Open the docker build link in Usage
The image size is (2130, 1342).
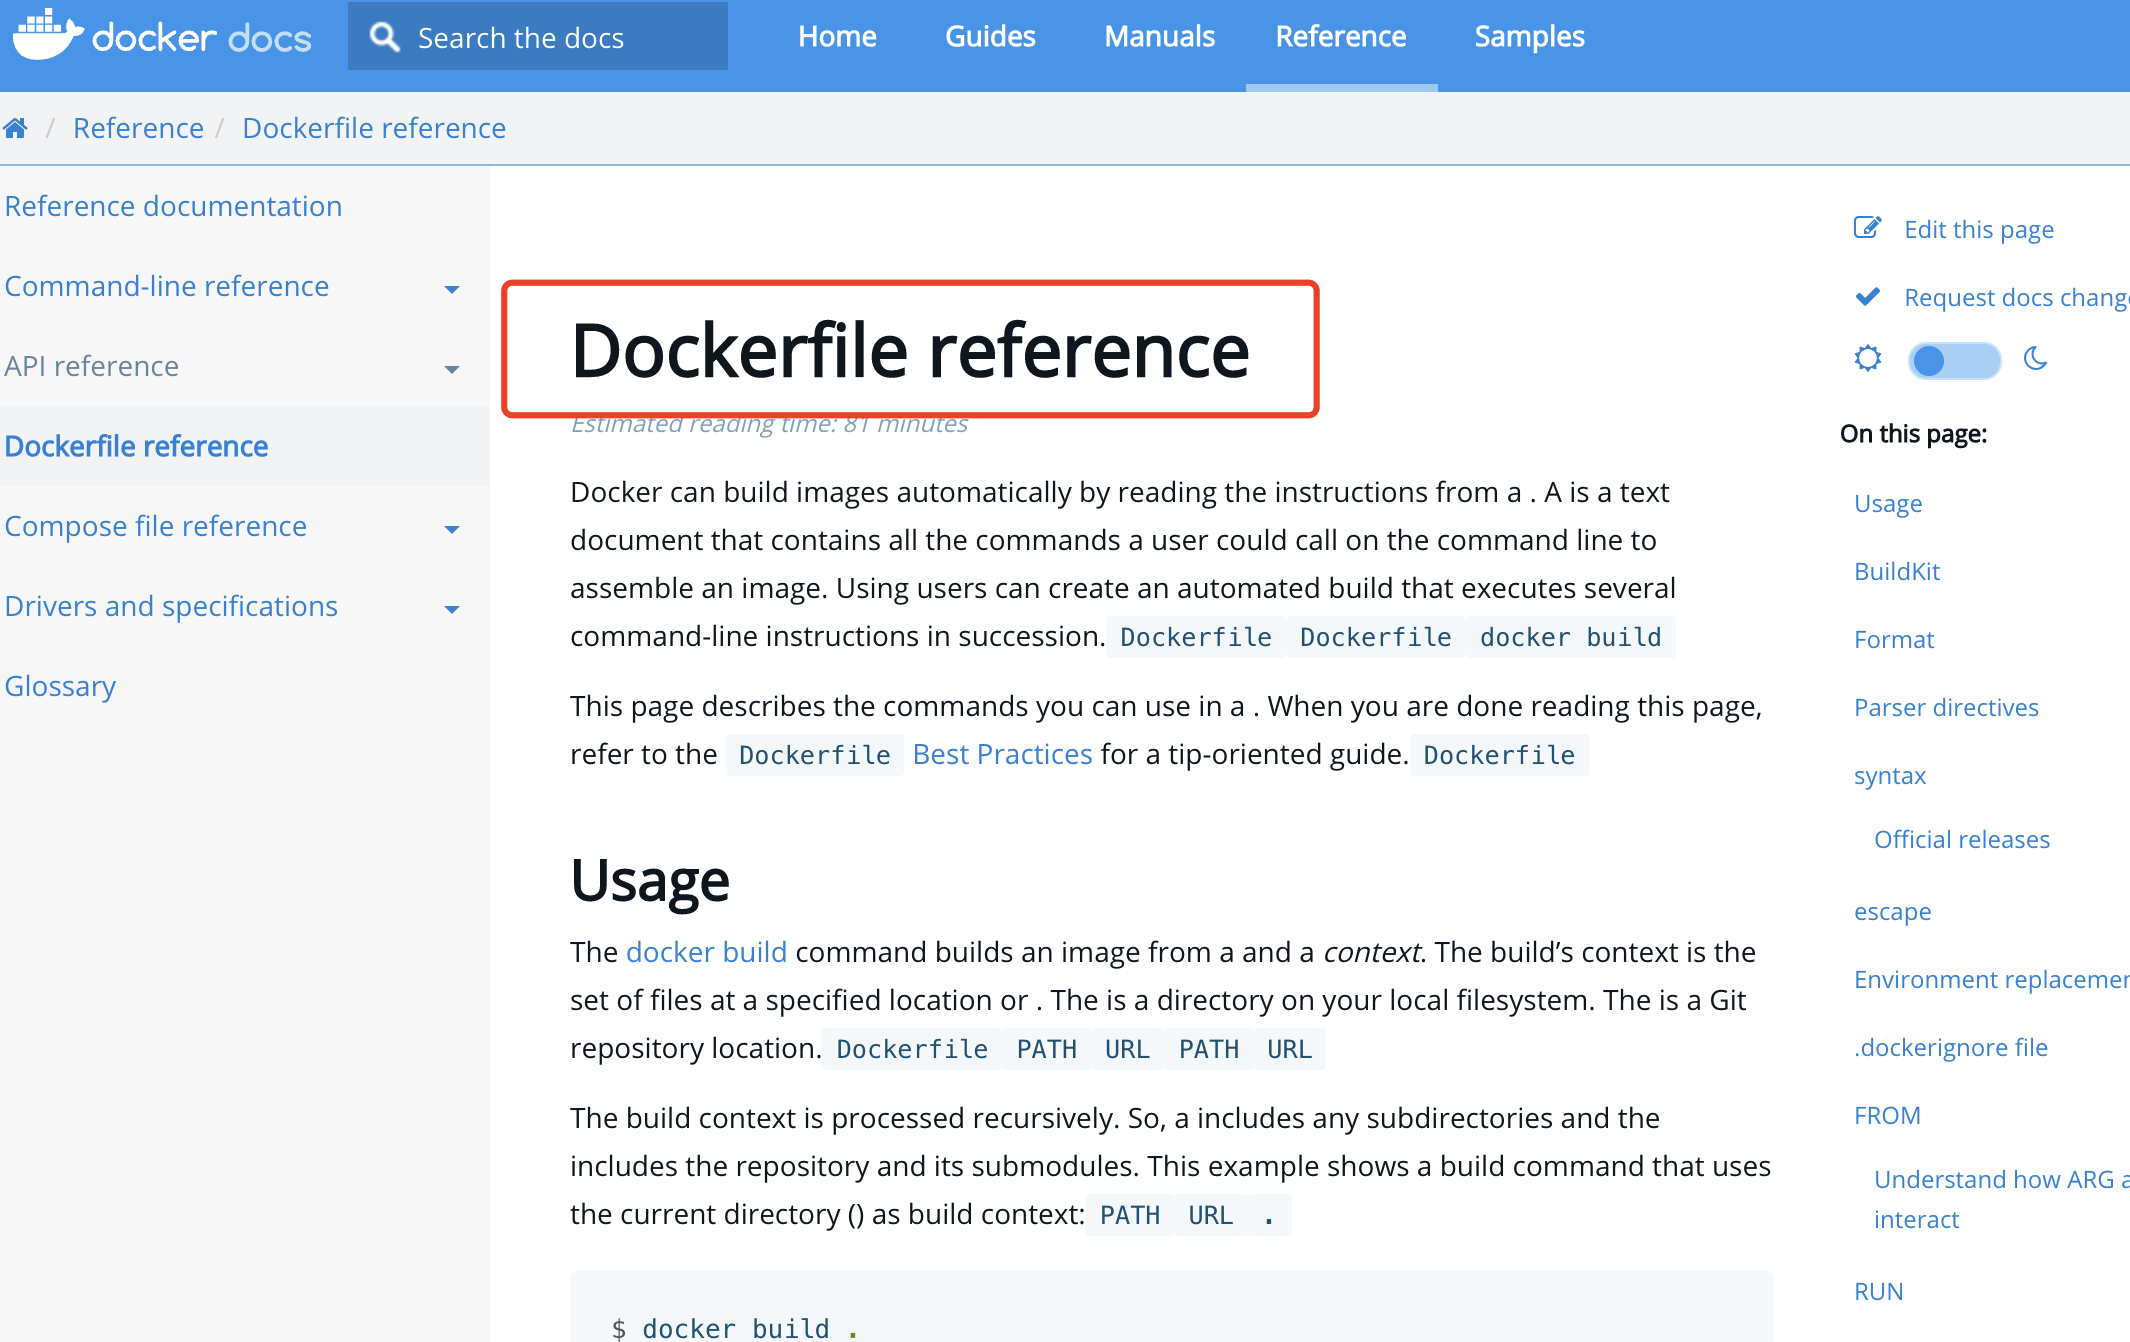tap(706, 952)
